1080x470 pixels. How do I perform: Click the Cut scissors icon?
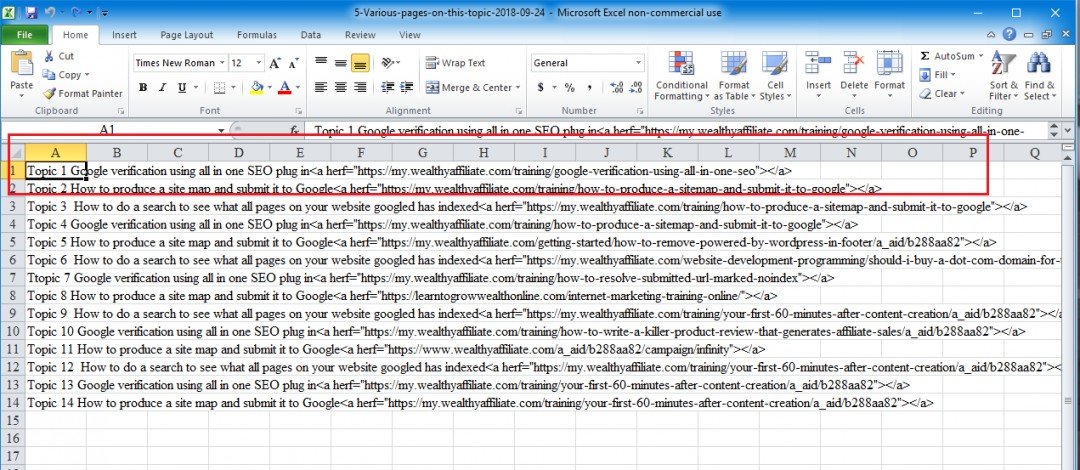coord(49,57)
